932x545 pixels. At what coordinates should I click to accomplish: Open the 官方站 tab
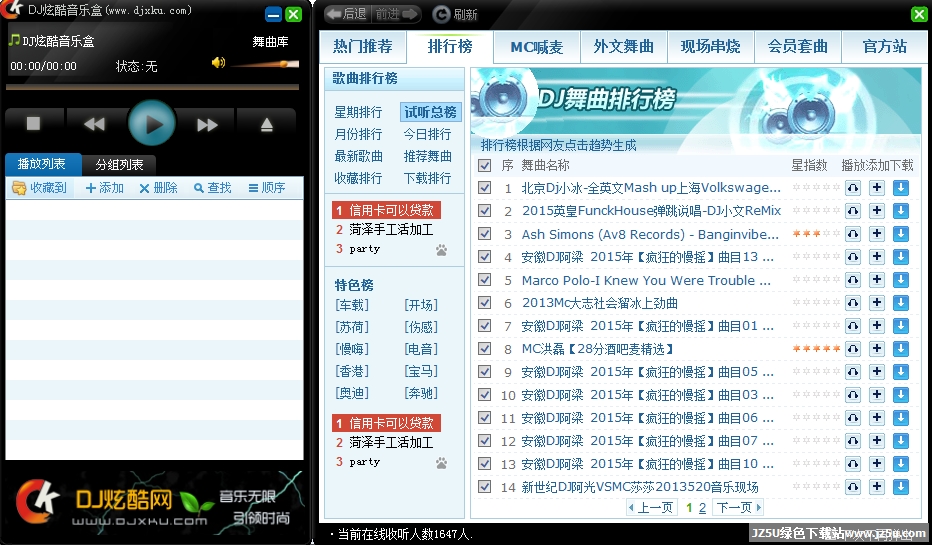point(884,46)
